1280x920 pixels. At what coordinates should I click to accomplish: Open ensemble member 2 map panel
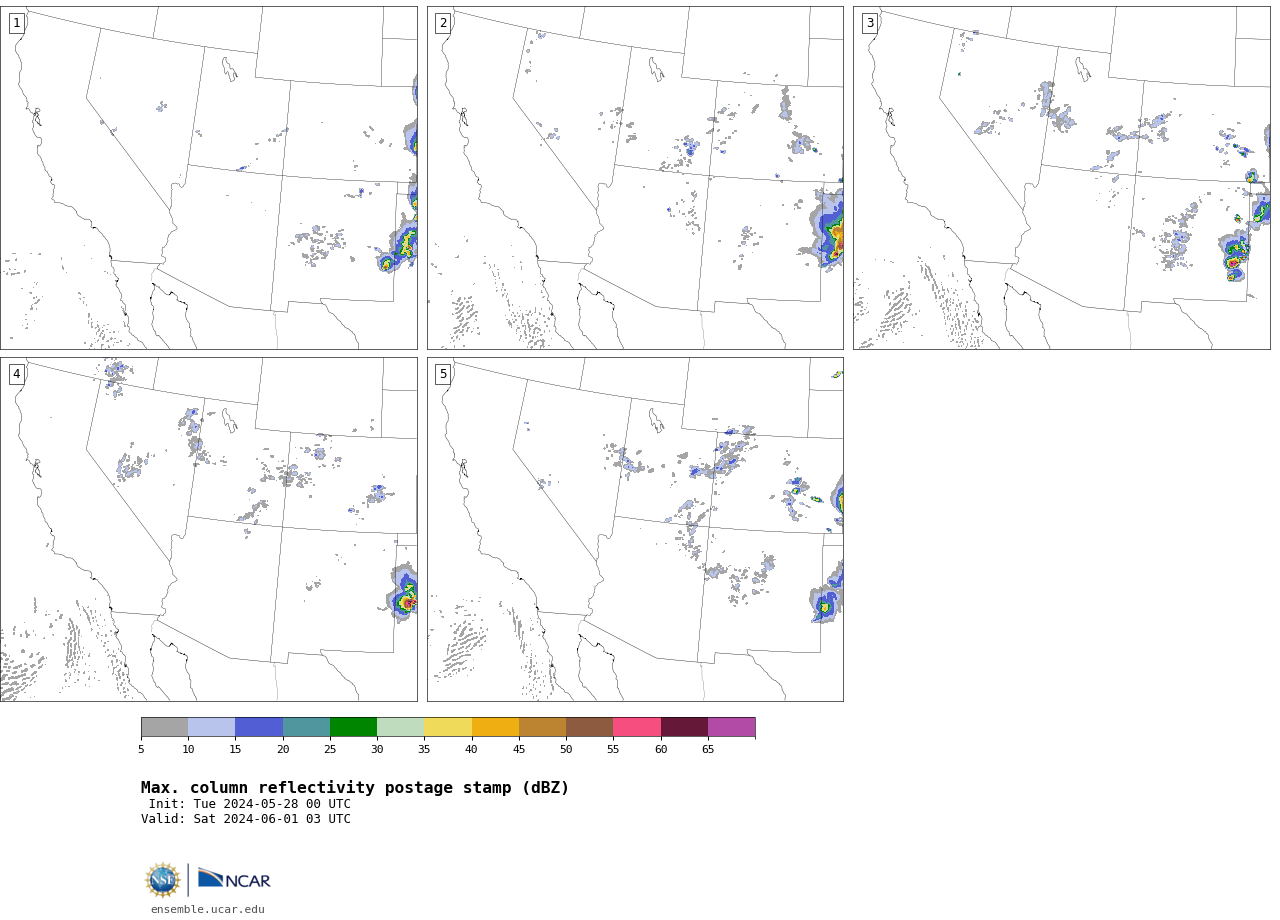[635, 178]
